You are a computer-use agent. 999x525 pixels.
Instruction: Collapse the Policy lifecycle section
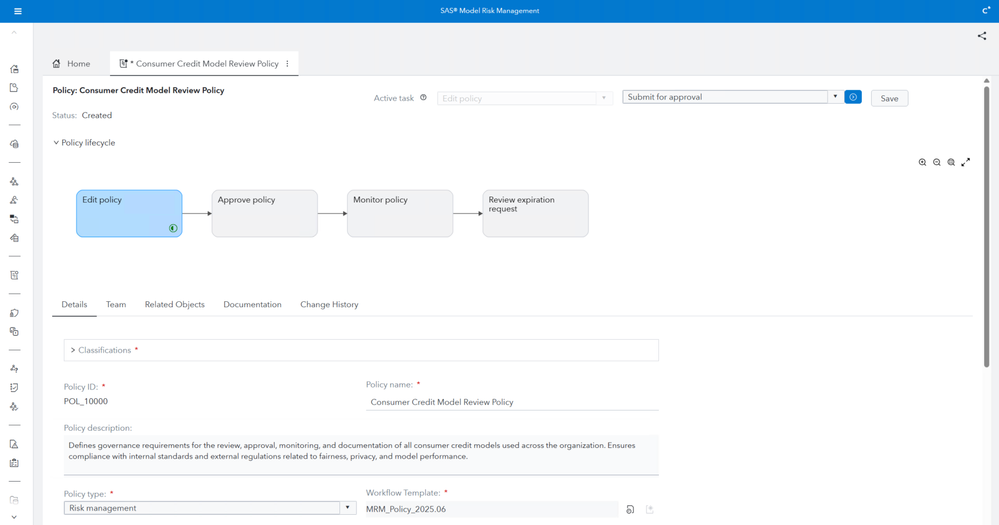click(56, 143)
